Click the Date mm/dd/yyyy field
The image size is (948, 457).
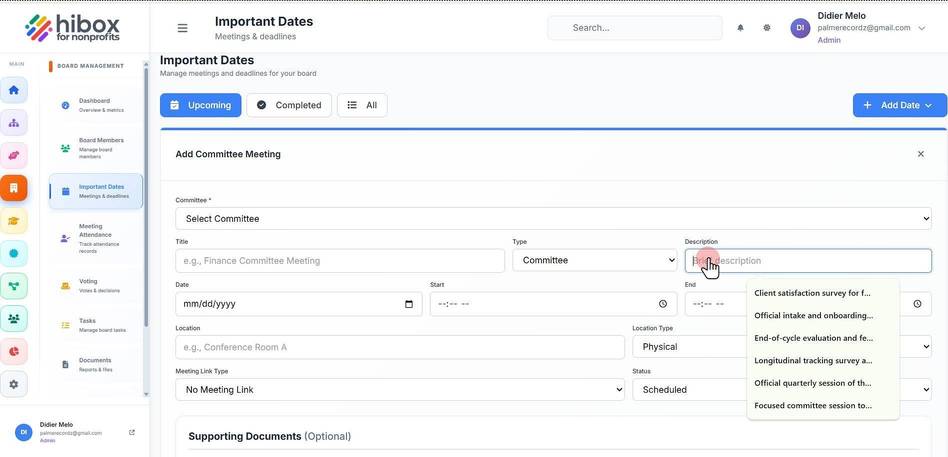299,304
